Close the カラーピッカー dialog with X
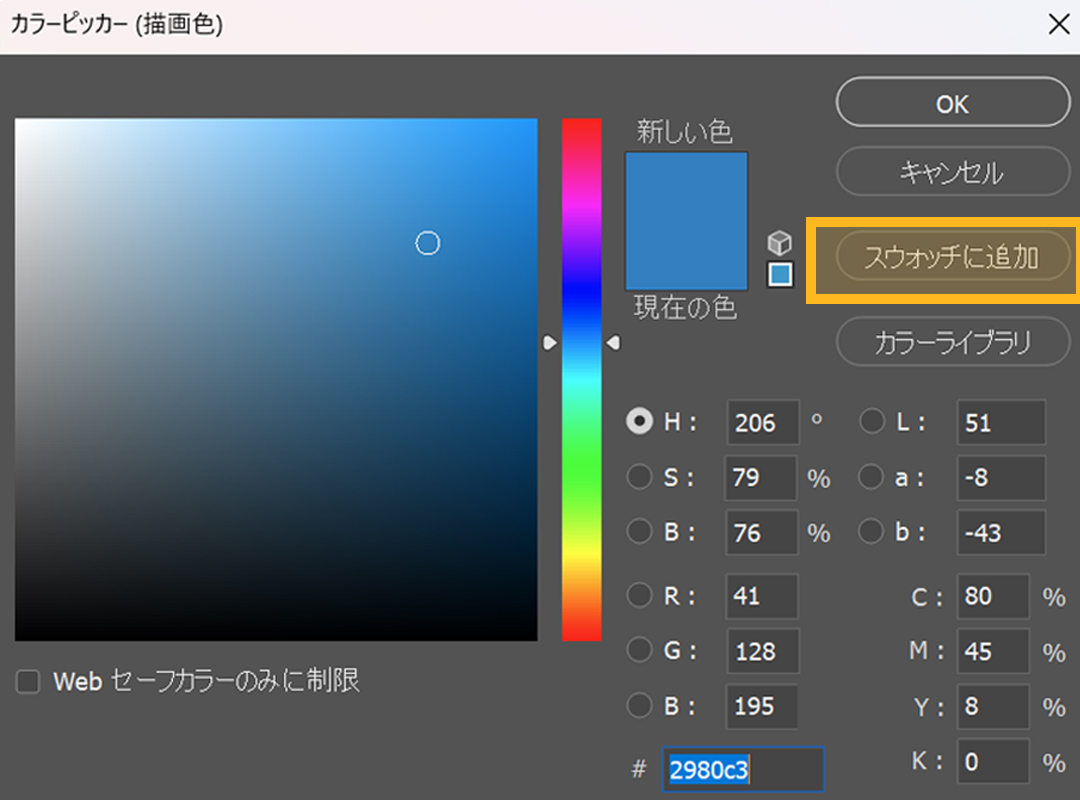 (x=1057, y=25)
